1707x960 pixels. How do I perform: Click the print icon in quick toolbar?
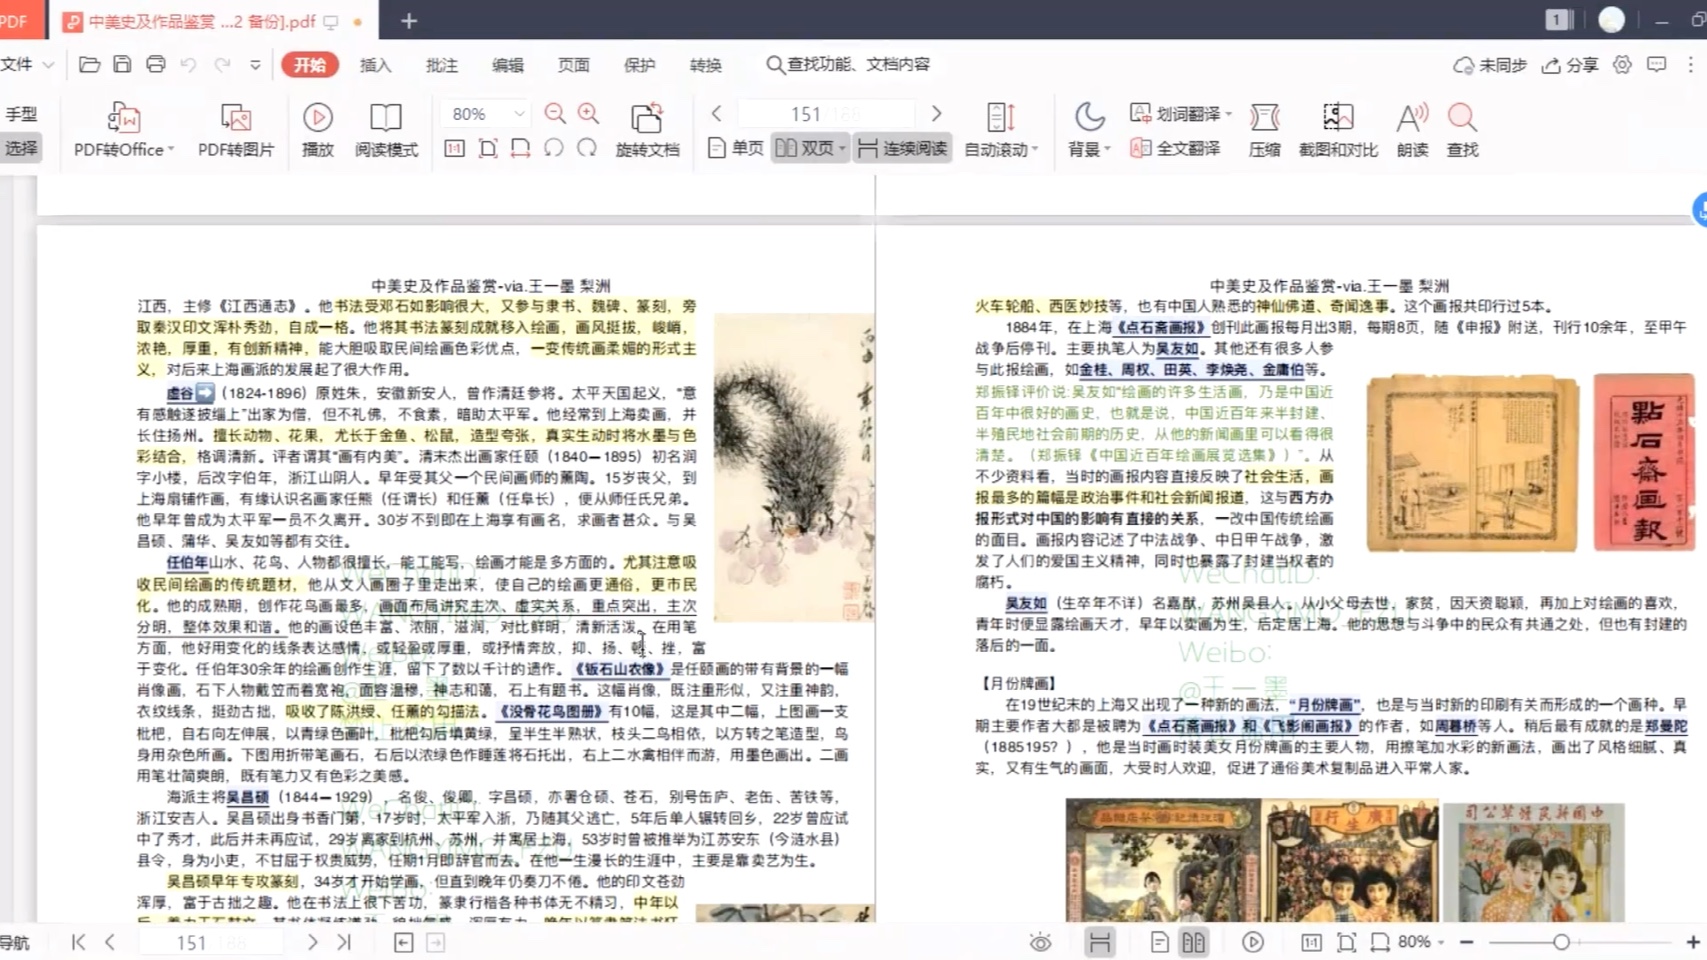[x=155, y=65]
